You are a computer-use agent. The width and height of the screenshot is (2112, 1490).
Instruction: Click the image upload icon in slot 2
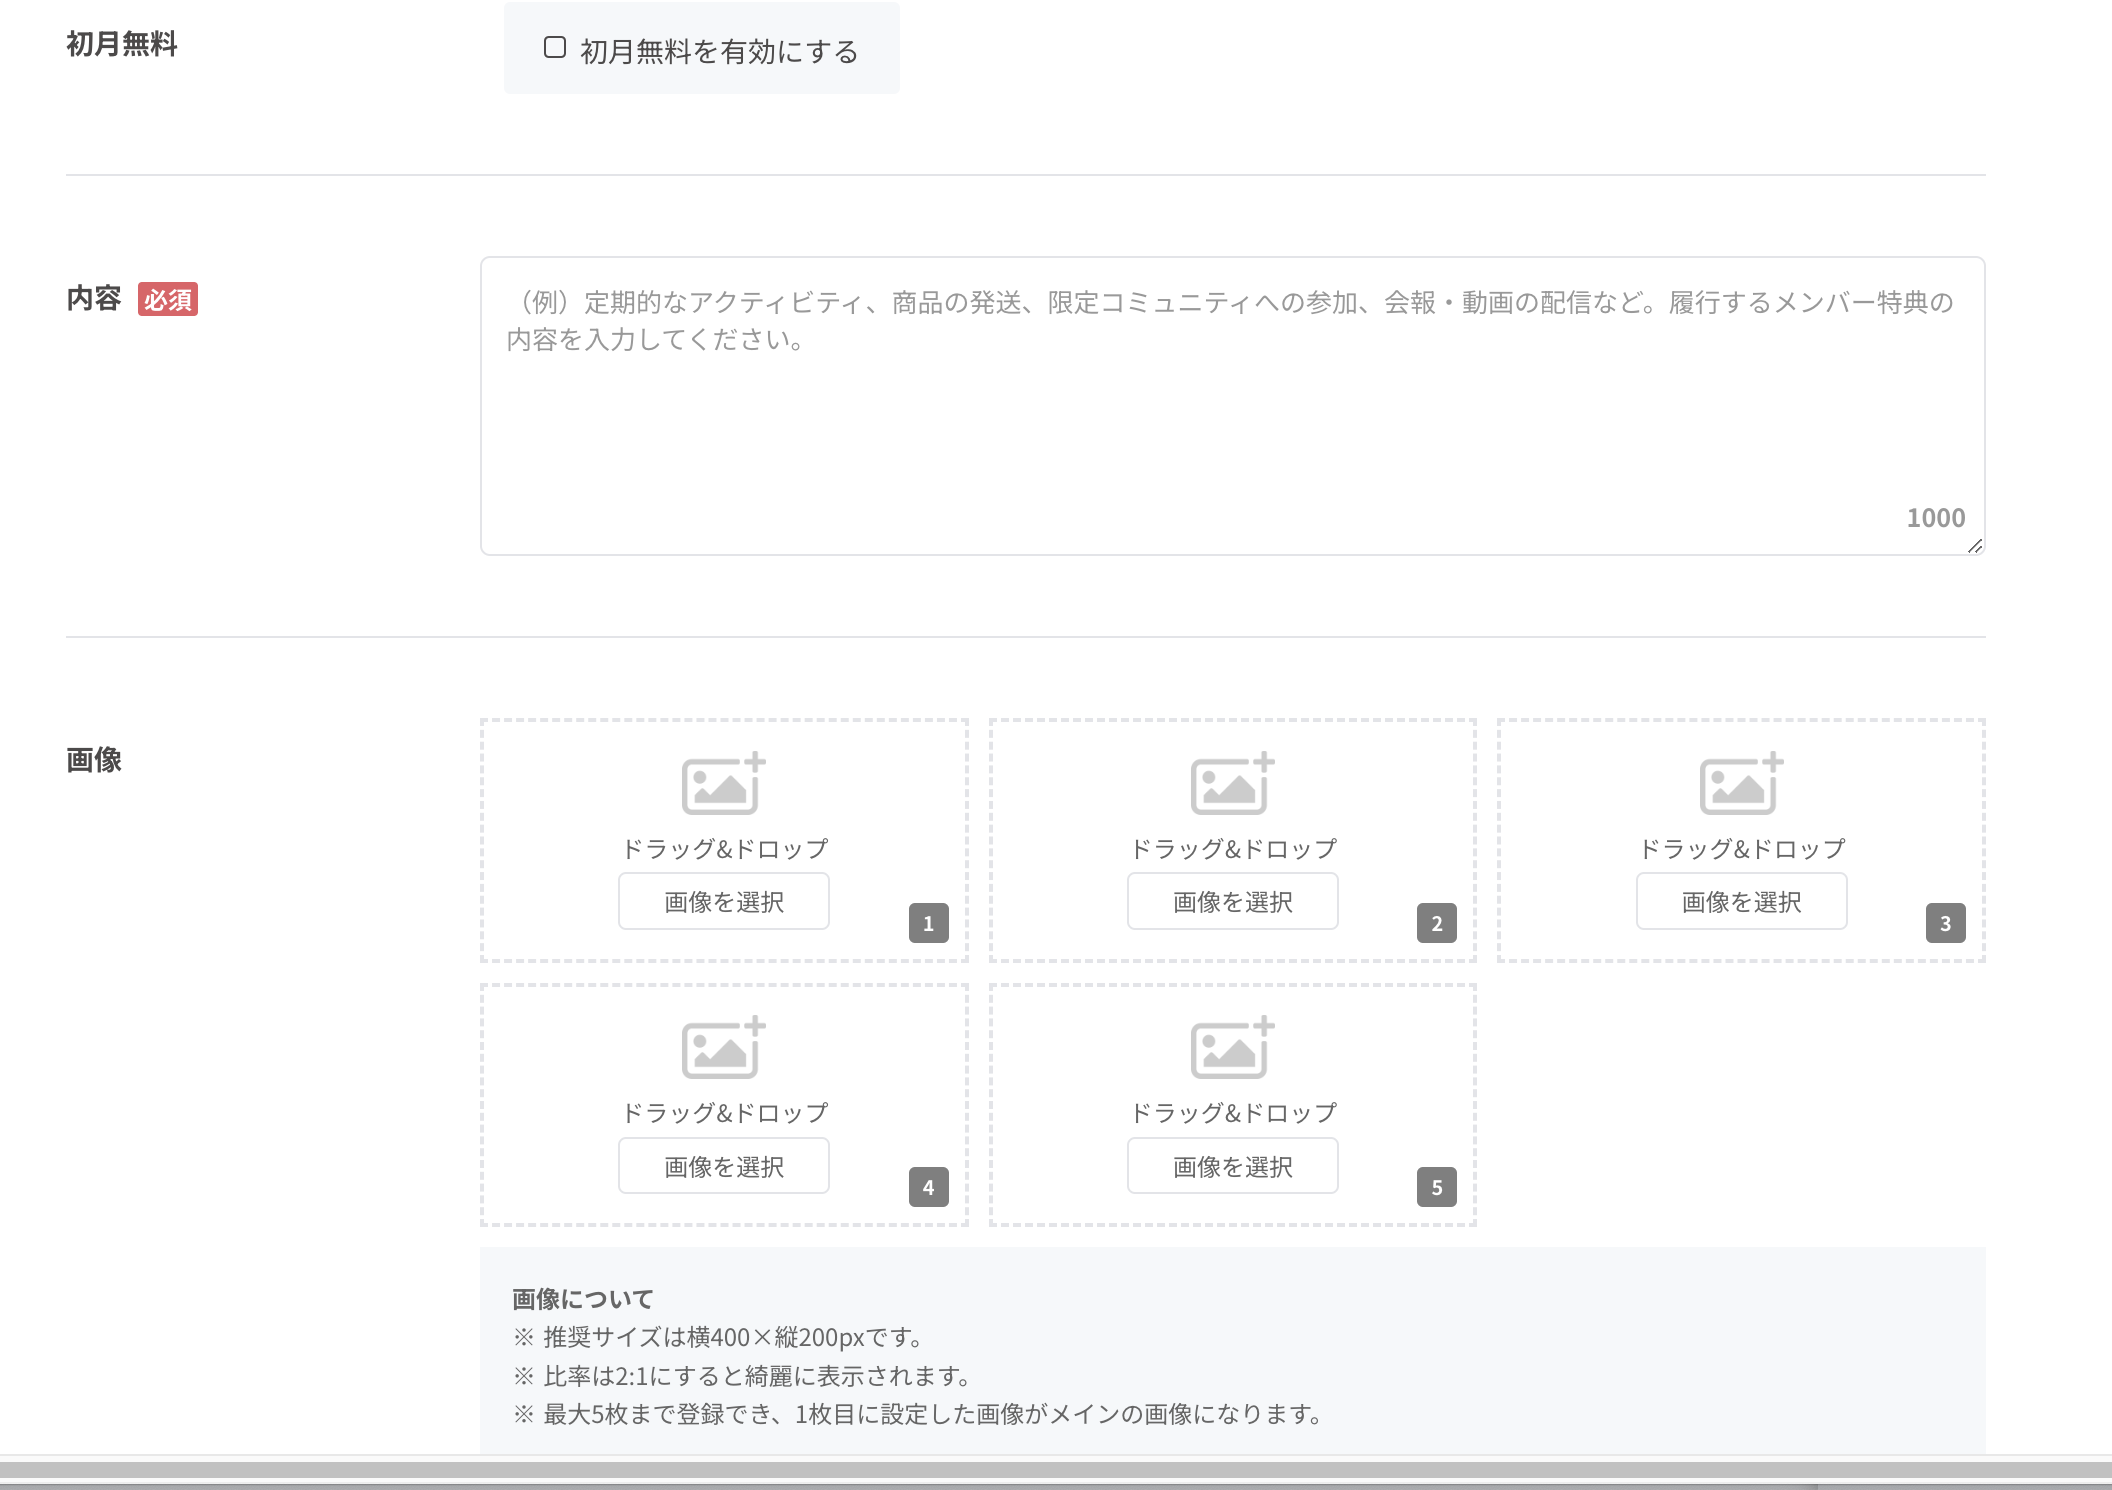pos(1232,786)
